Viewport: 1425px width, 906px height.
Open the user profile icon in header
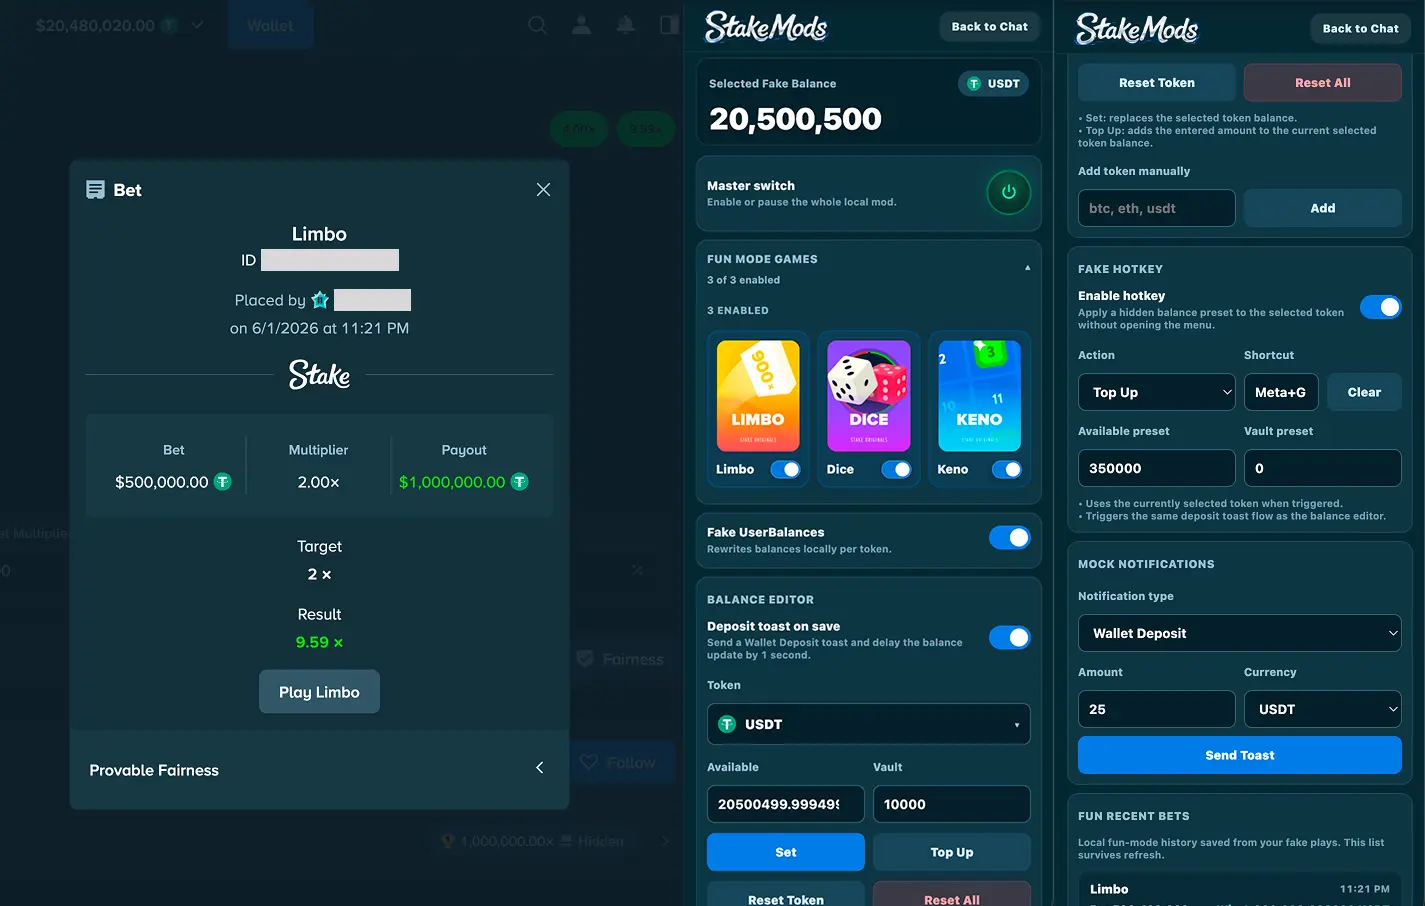581,25
